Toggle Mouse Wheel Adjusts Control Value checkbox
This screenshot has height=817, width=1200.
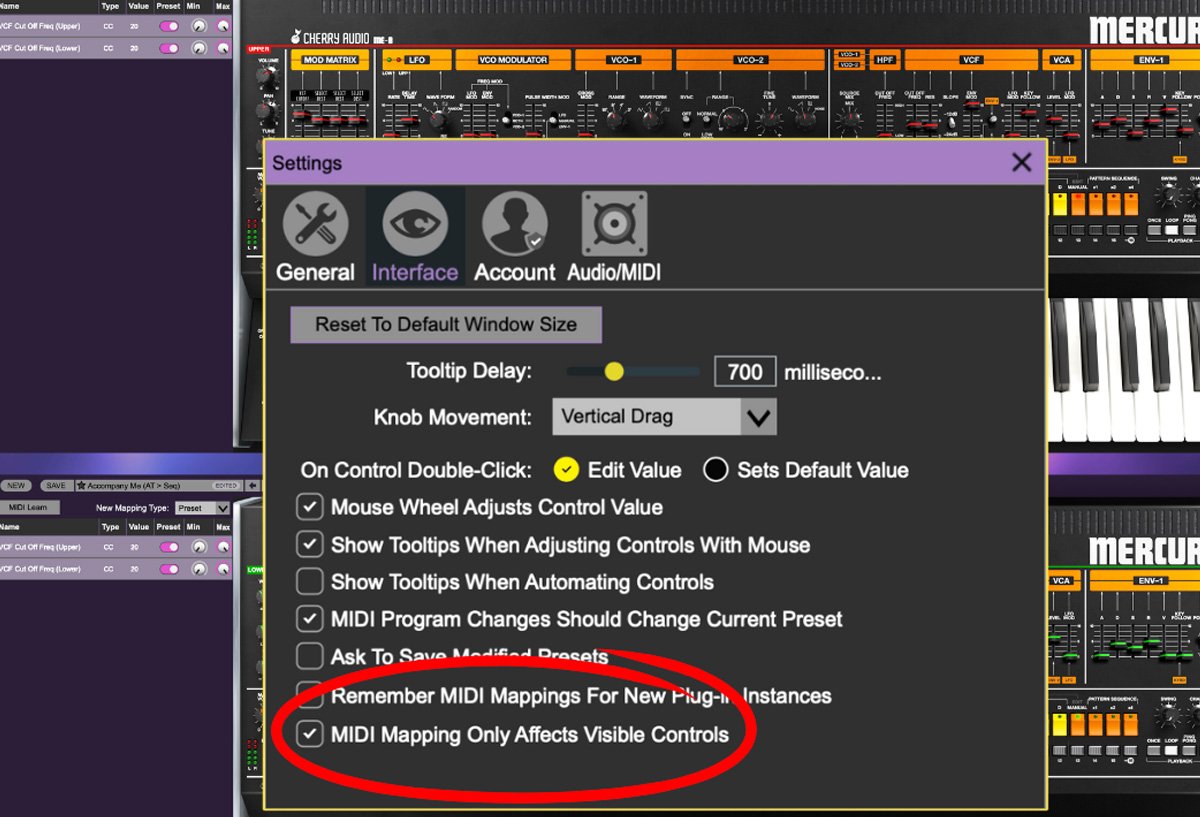coord(310,507)
